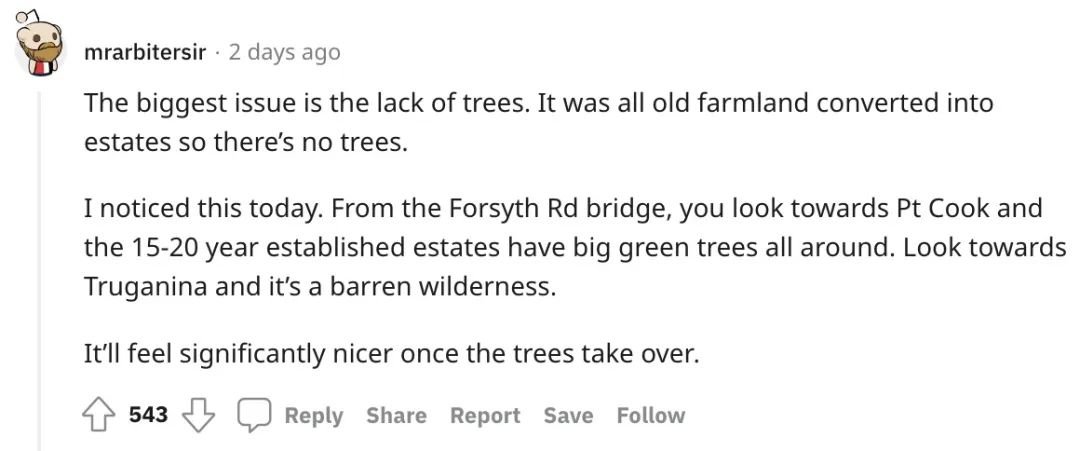The image size is (1080, 451).
Task: Click the line "It'll feel significantly nicer"
Action: (391, 354)
